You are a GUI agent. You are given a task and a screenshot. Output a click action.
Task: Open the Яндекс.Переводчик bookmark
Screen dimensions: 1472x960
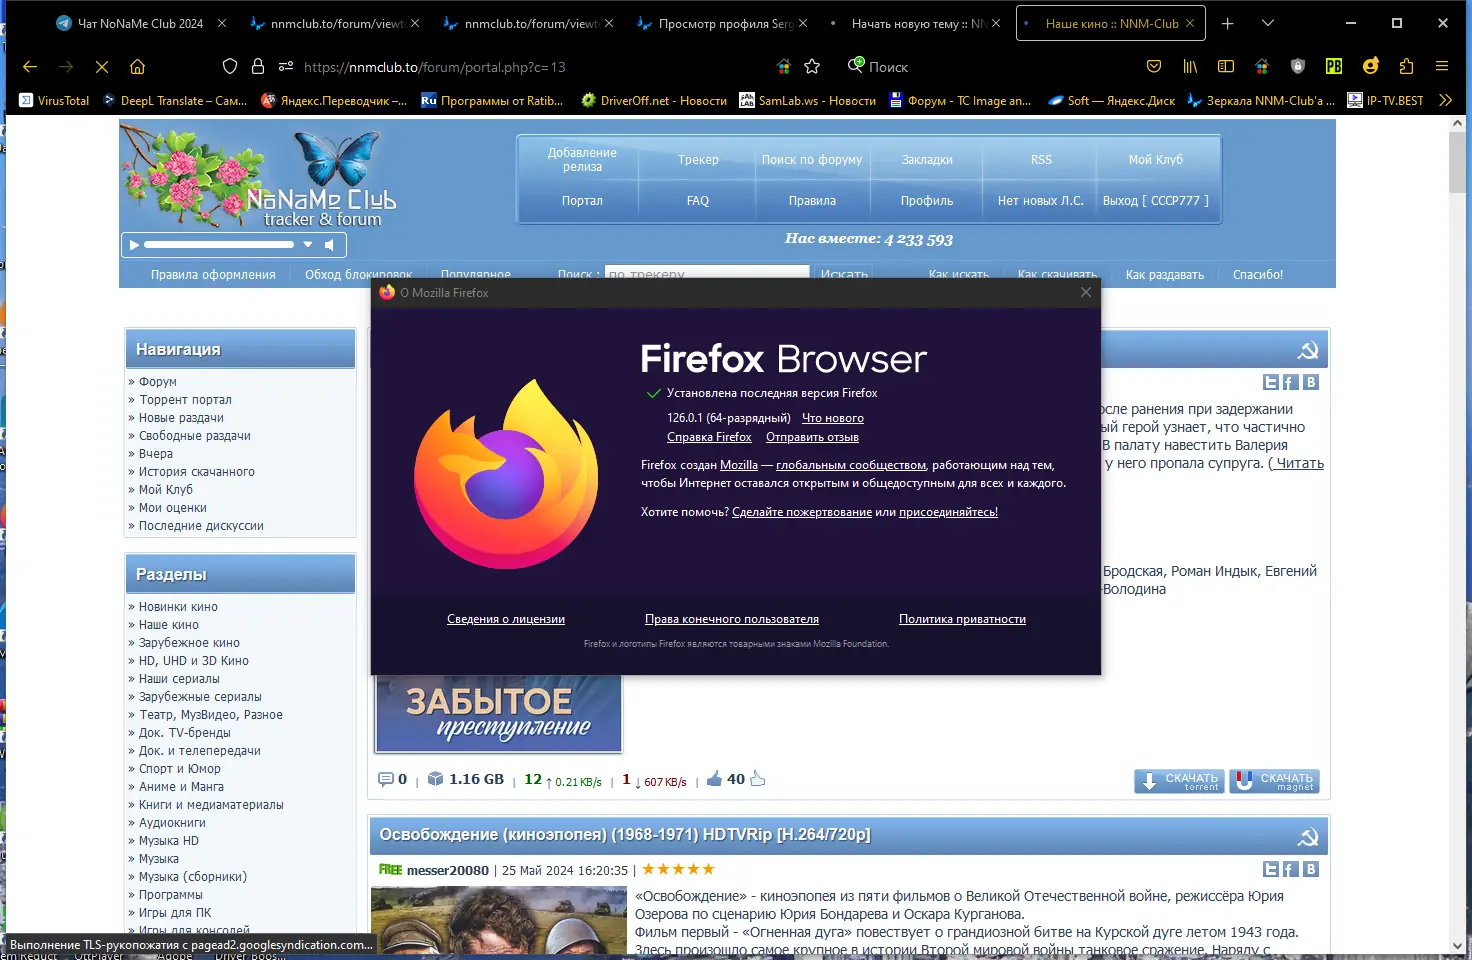point(334,100)
